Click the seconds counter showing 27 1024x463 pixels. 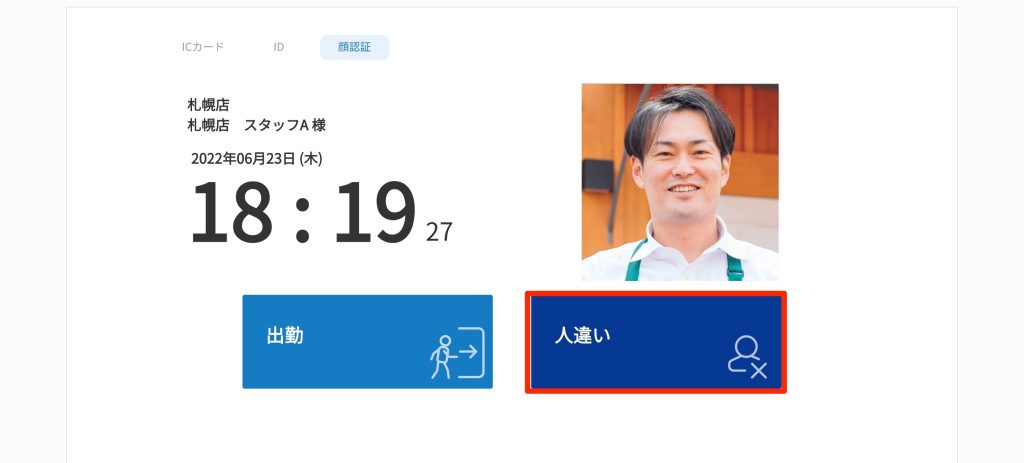click(x=439, y=232)
